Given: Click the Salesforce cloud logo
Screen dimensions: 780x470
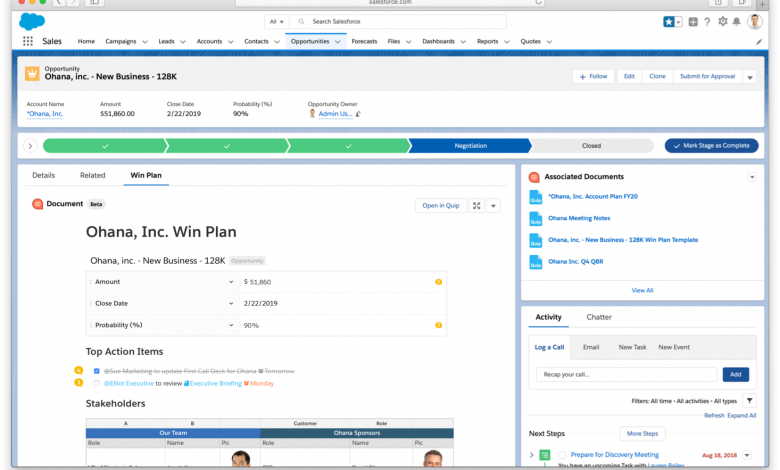Looking at the screenshot, I should (x=32, y=22).
